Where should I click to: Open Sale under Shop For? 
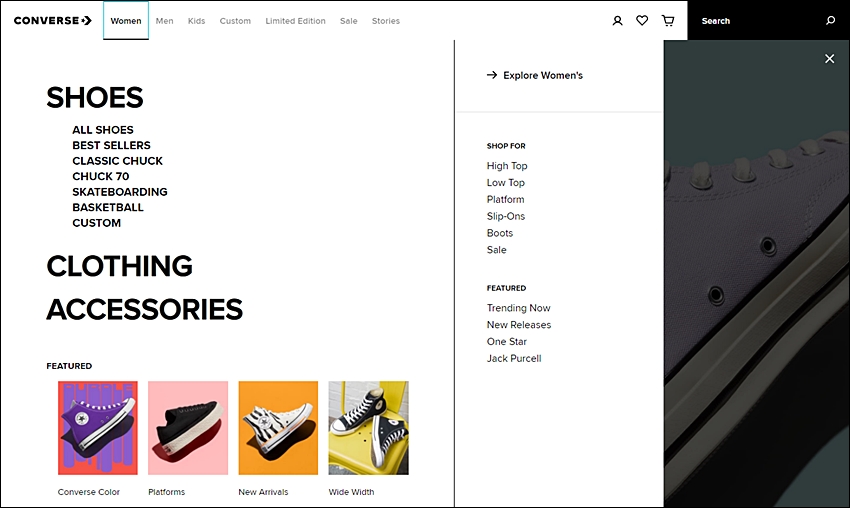[x=497, y=250]
